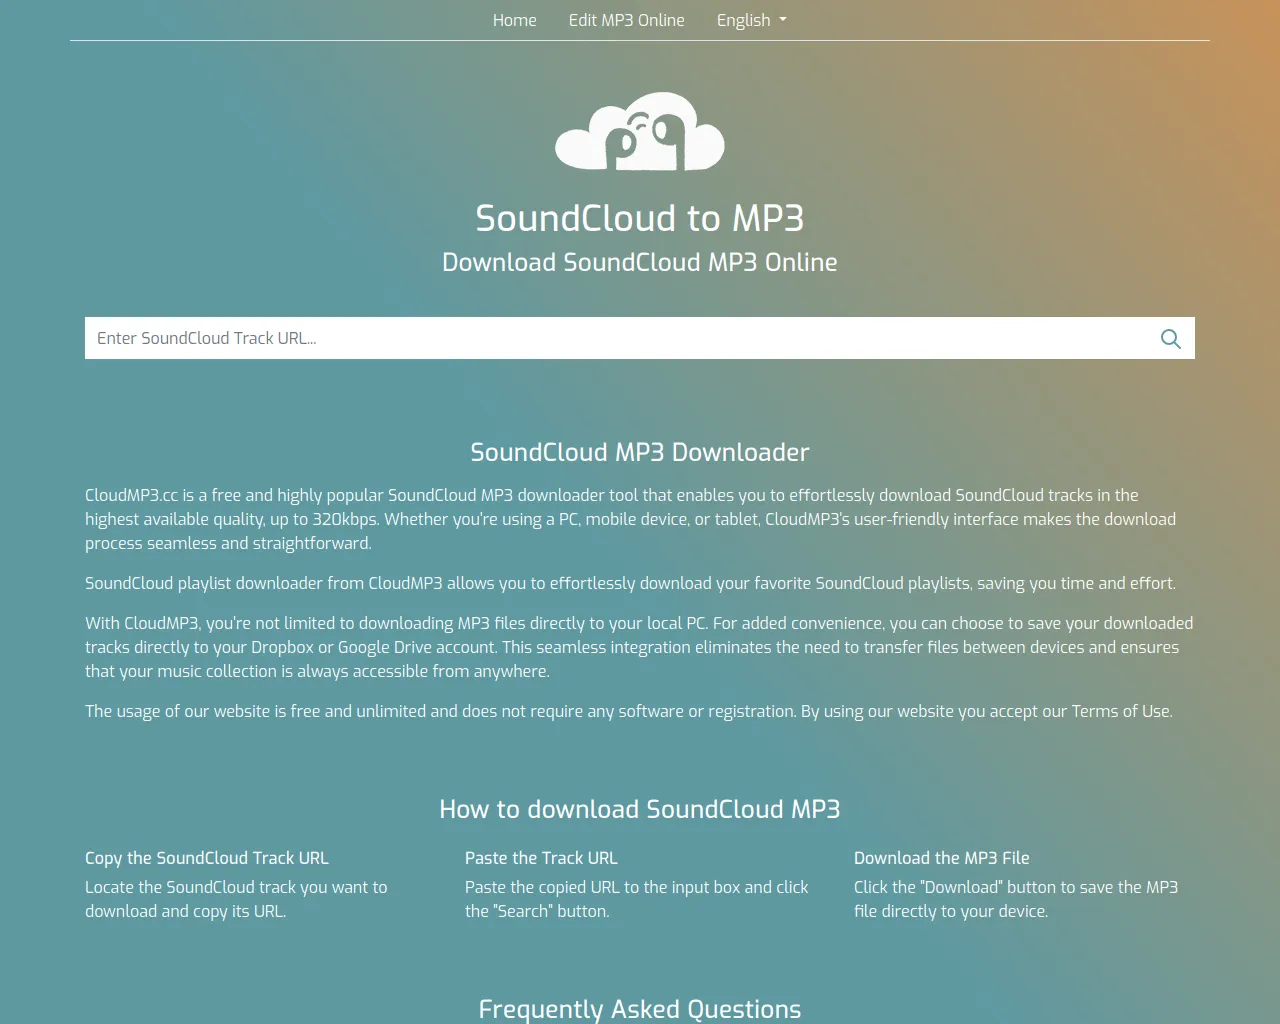This screenshot has width=1280, height=1024.
Task: Open the English language dropdown
Action: pos(752,20)
